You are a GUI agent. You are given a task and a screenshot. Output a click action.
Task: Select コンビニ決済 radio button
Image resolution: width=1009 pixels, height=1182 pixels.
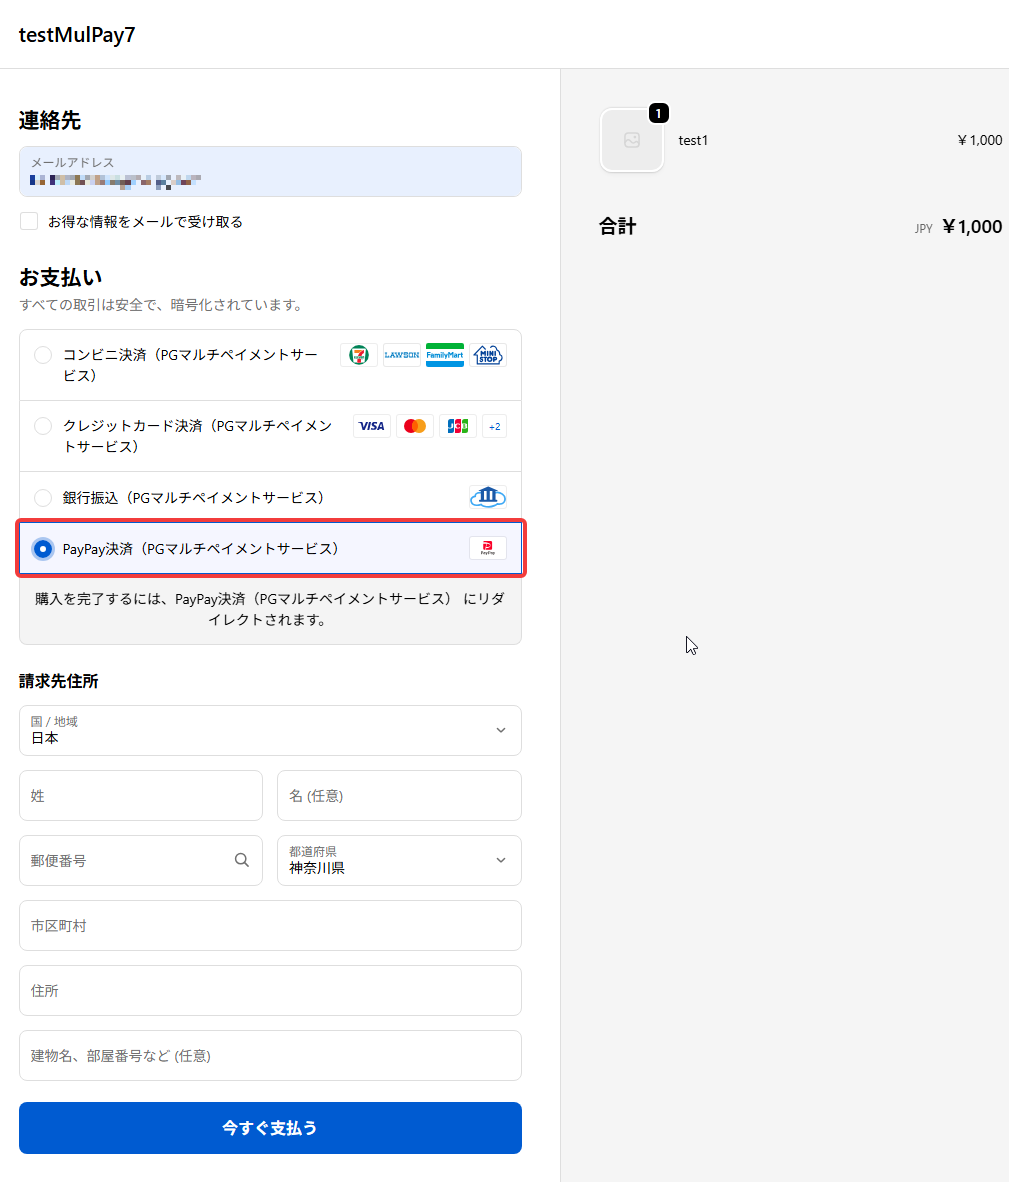click(x=43, y=355)
